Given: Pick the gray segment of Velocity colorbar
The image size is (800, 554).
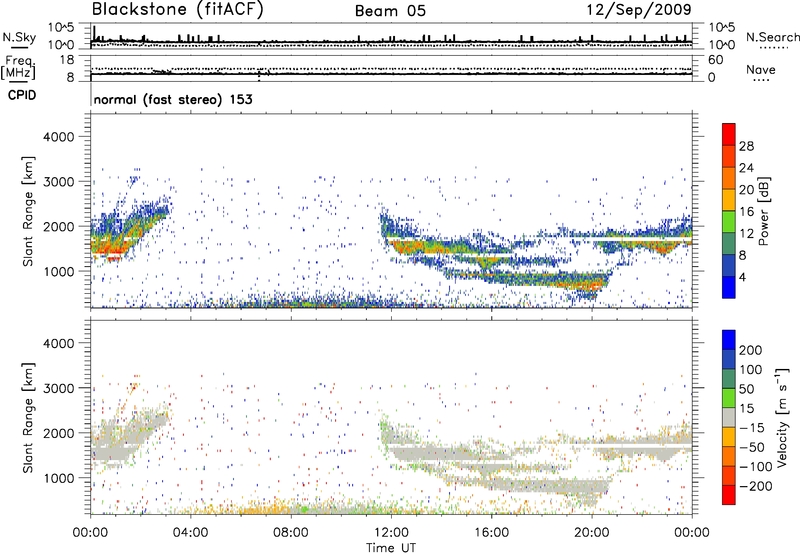Looking at the screenshot, I should pos(729,418).
